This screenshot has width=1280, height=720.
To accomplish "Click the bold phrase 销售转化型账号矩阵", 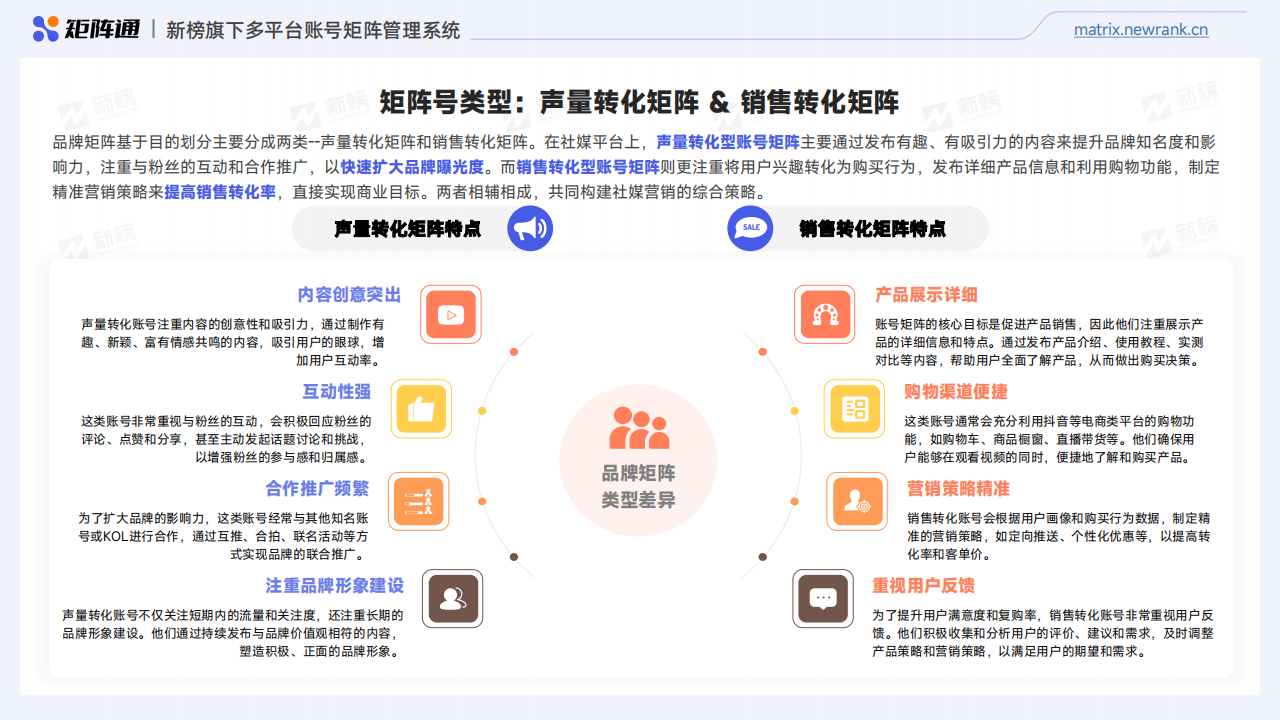I will click(x=588, y=167).
